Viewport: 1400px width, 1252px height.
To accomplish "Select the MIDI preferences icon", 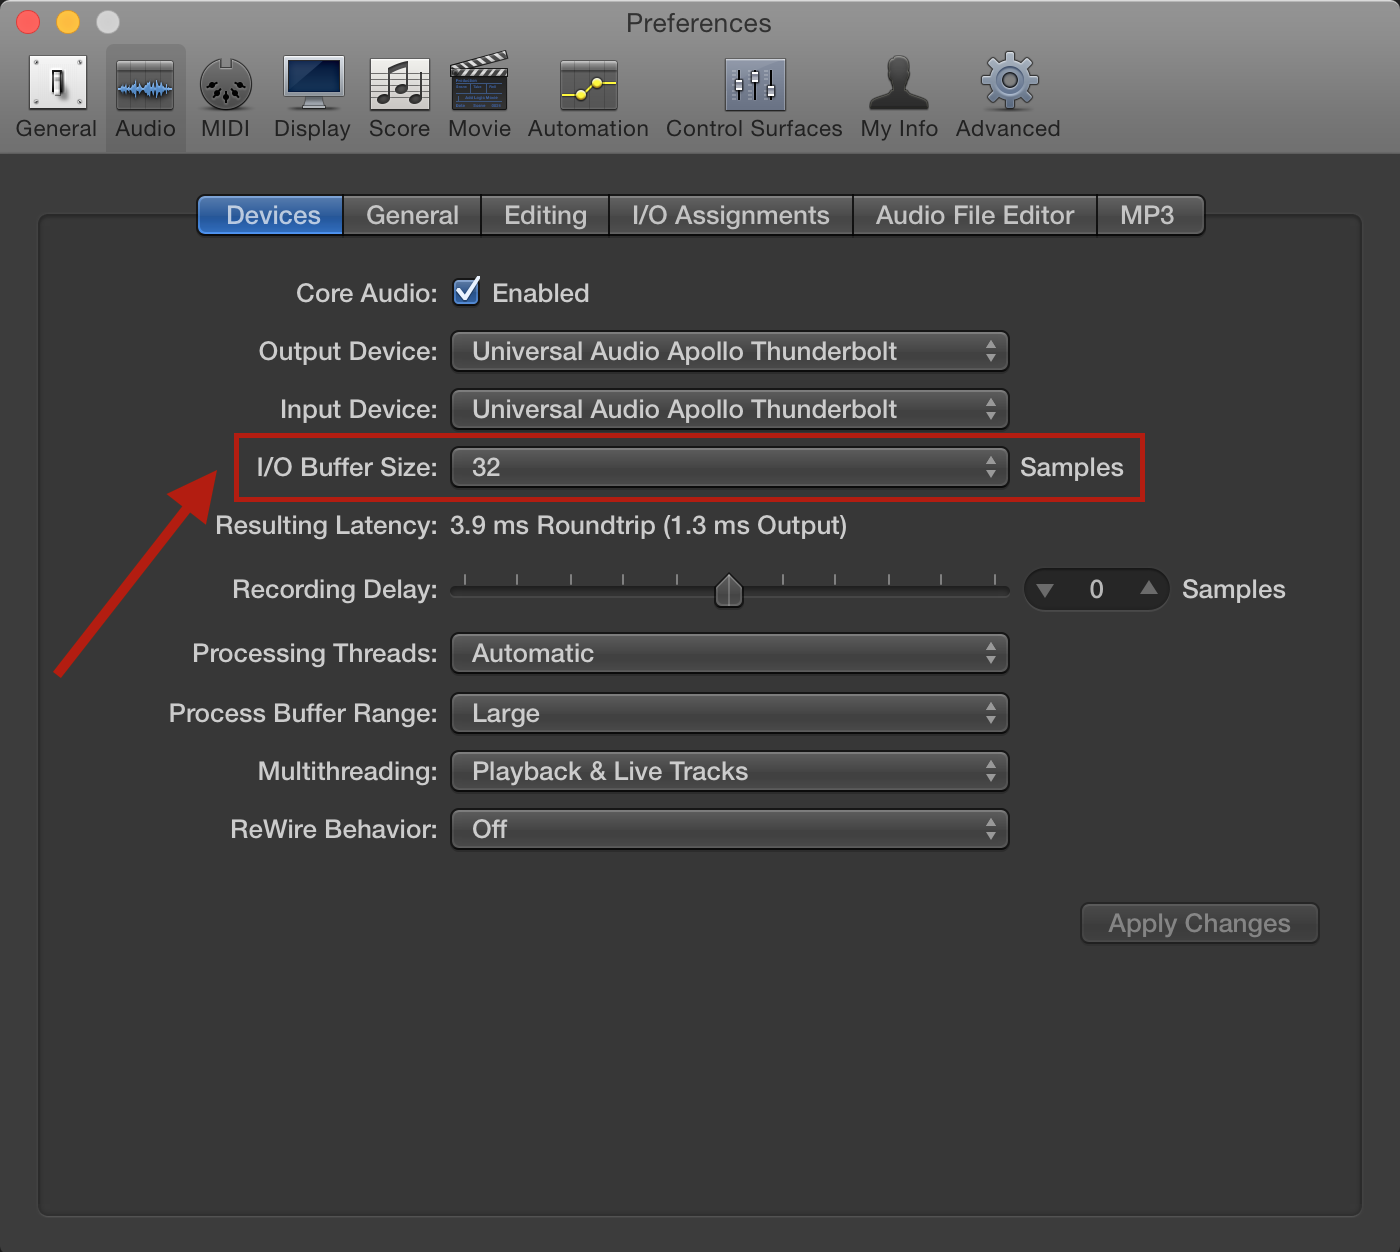I will [225, 84].
